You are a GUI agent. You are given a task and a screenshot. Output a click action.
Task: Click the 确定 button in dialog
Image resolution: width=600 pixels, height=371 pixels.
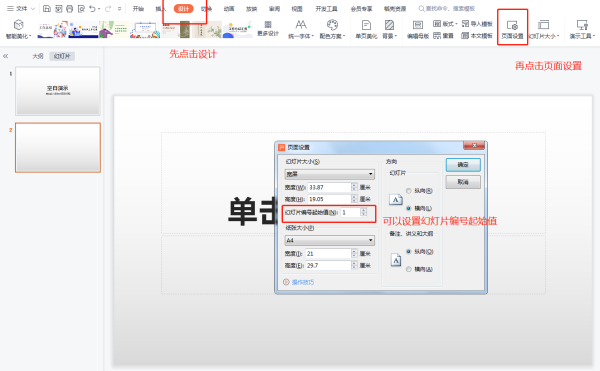tap(463, 164)
